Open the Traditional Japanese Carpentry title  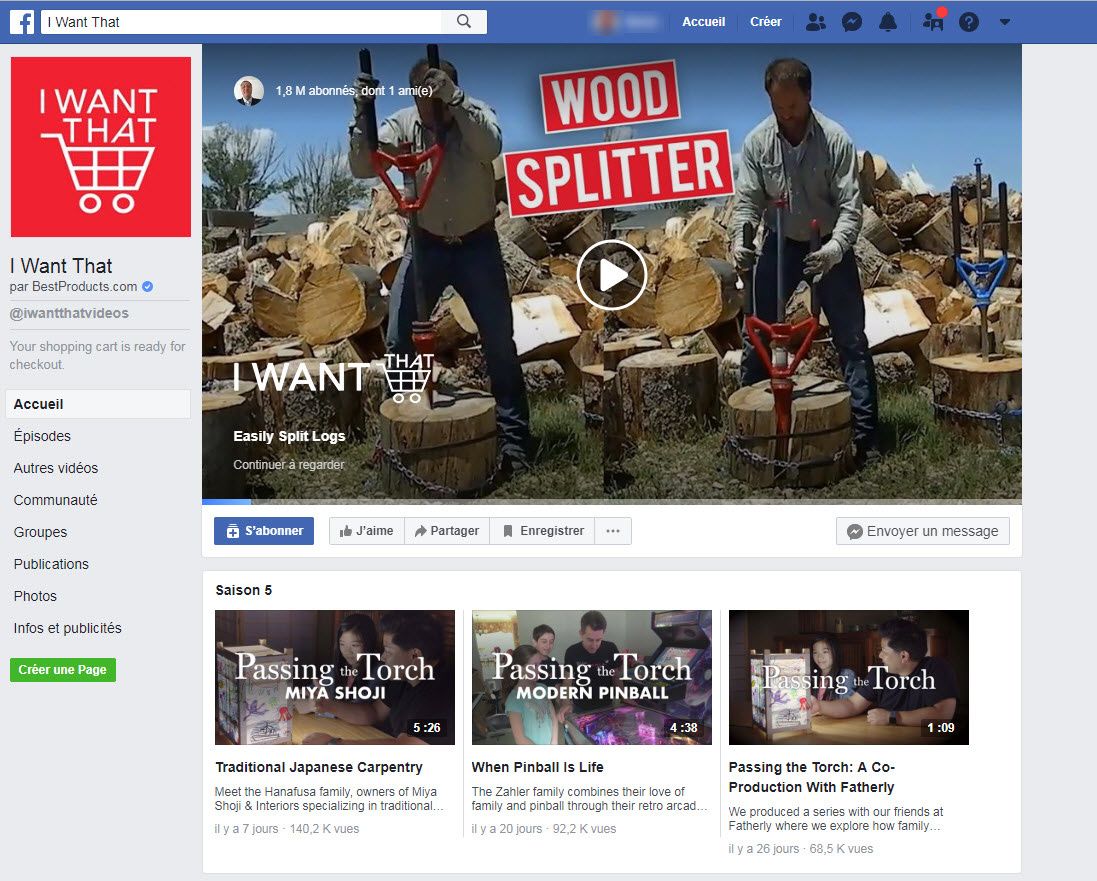pyautogui.click(x=319, y=767)
